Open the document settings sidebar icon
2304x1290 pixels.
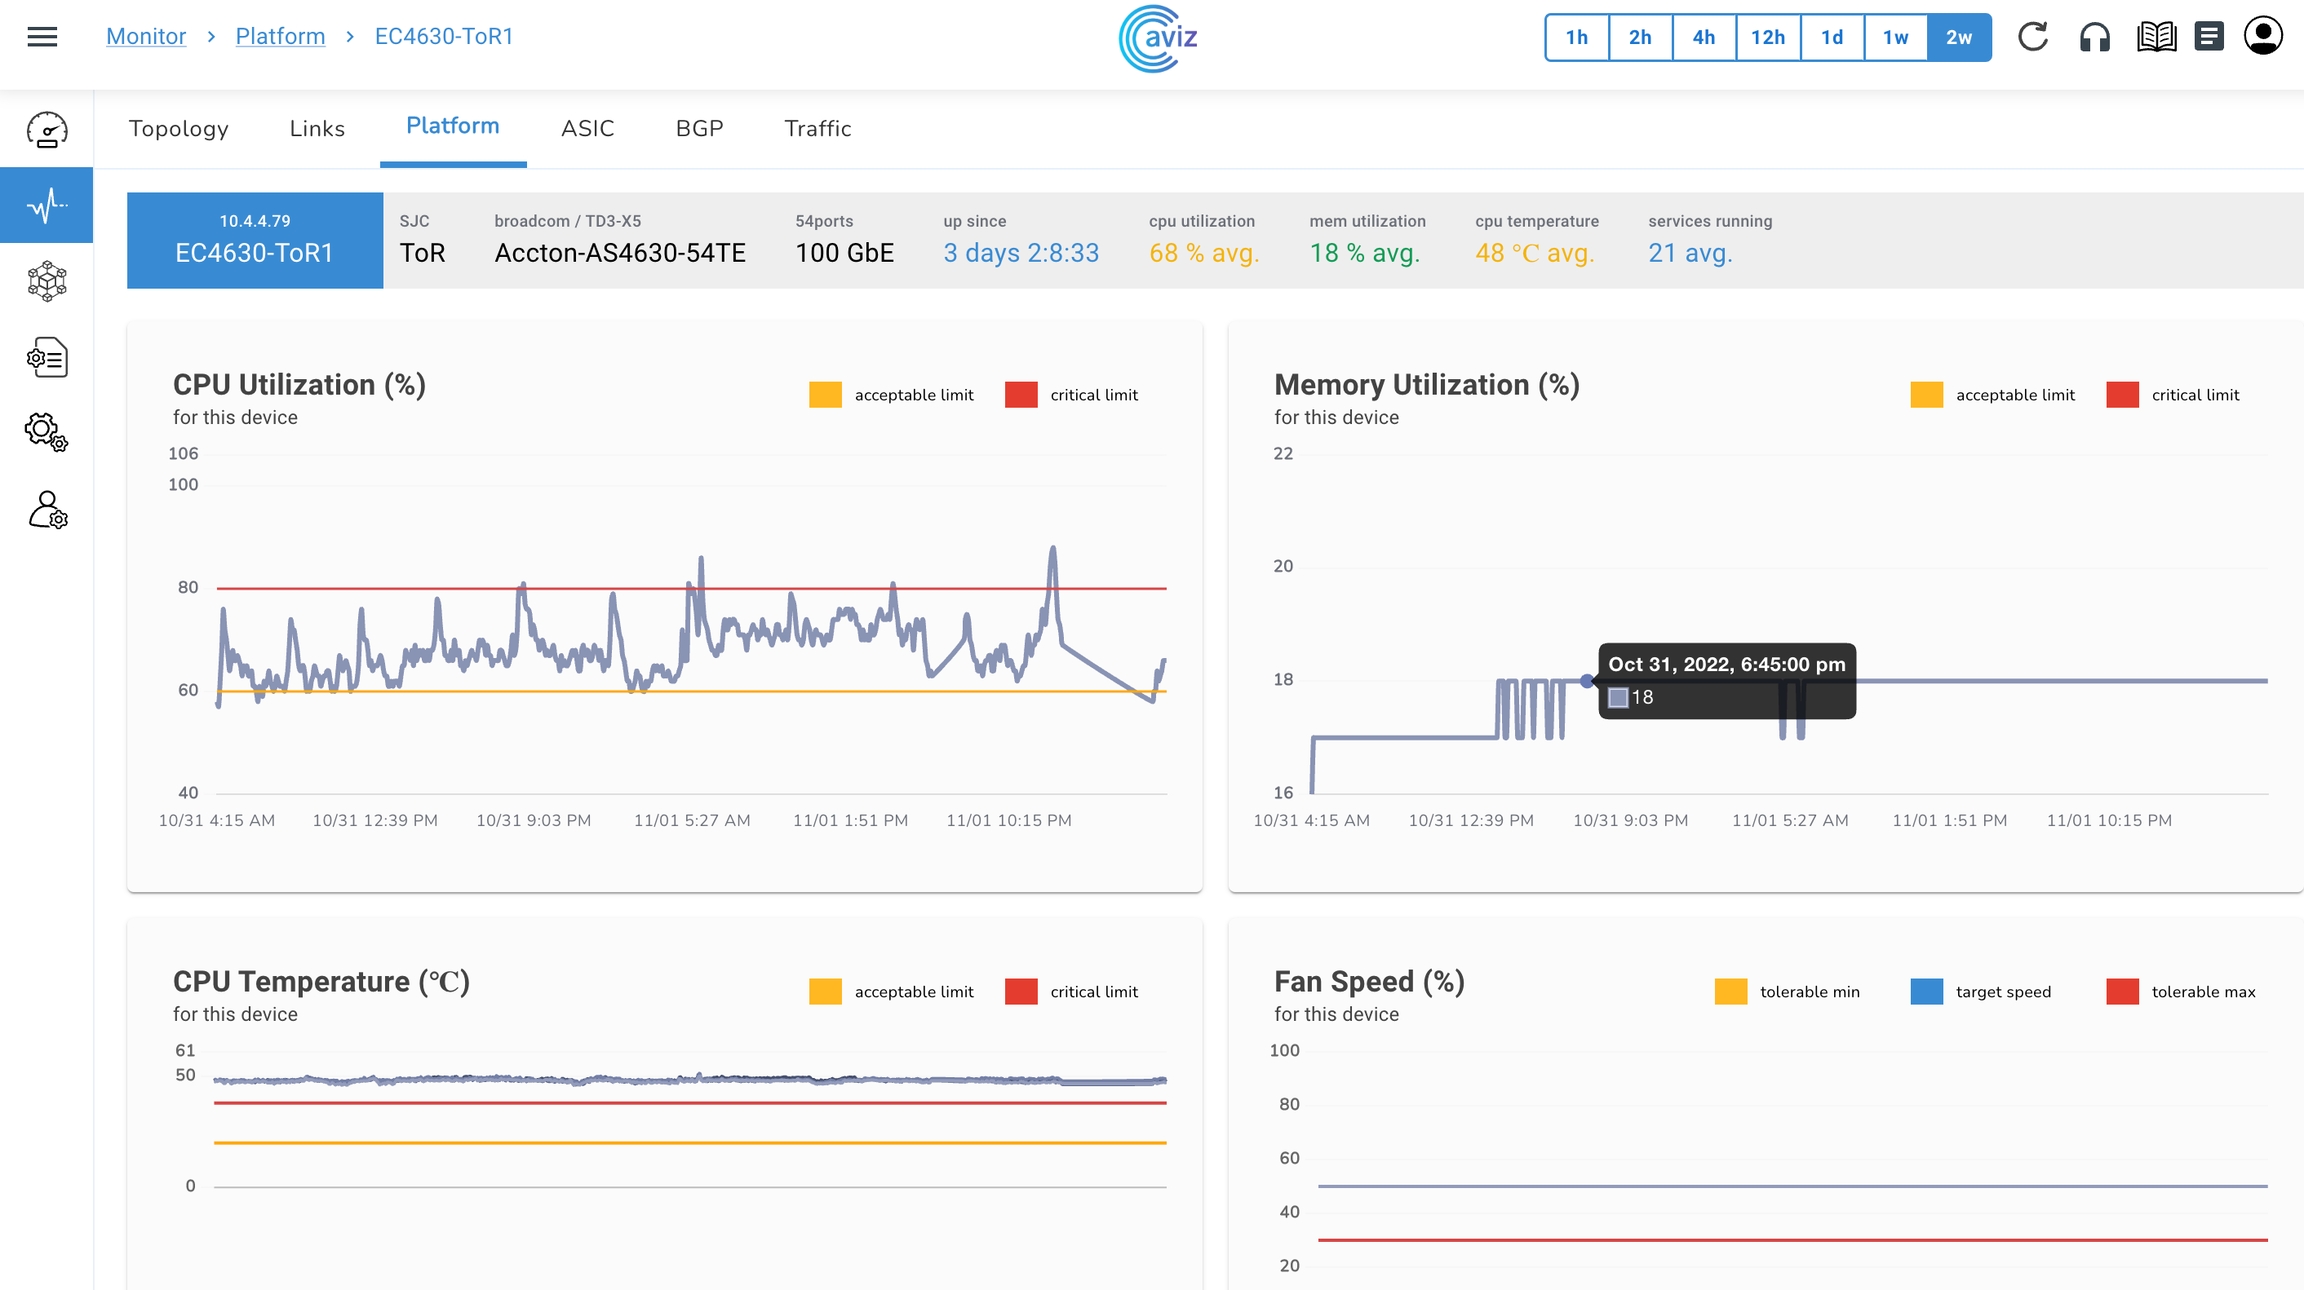[x=47, y=357]
